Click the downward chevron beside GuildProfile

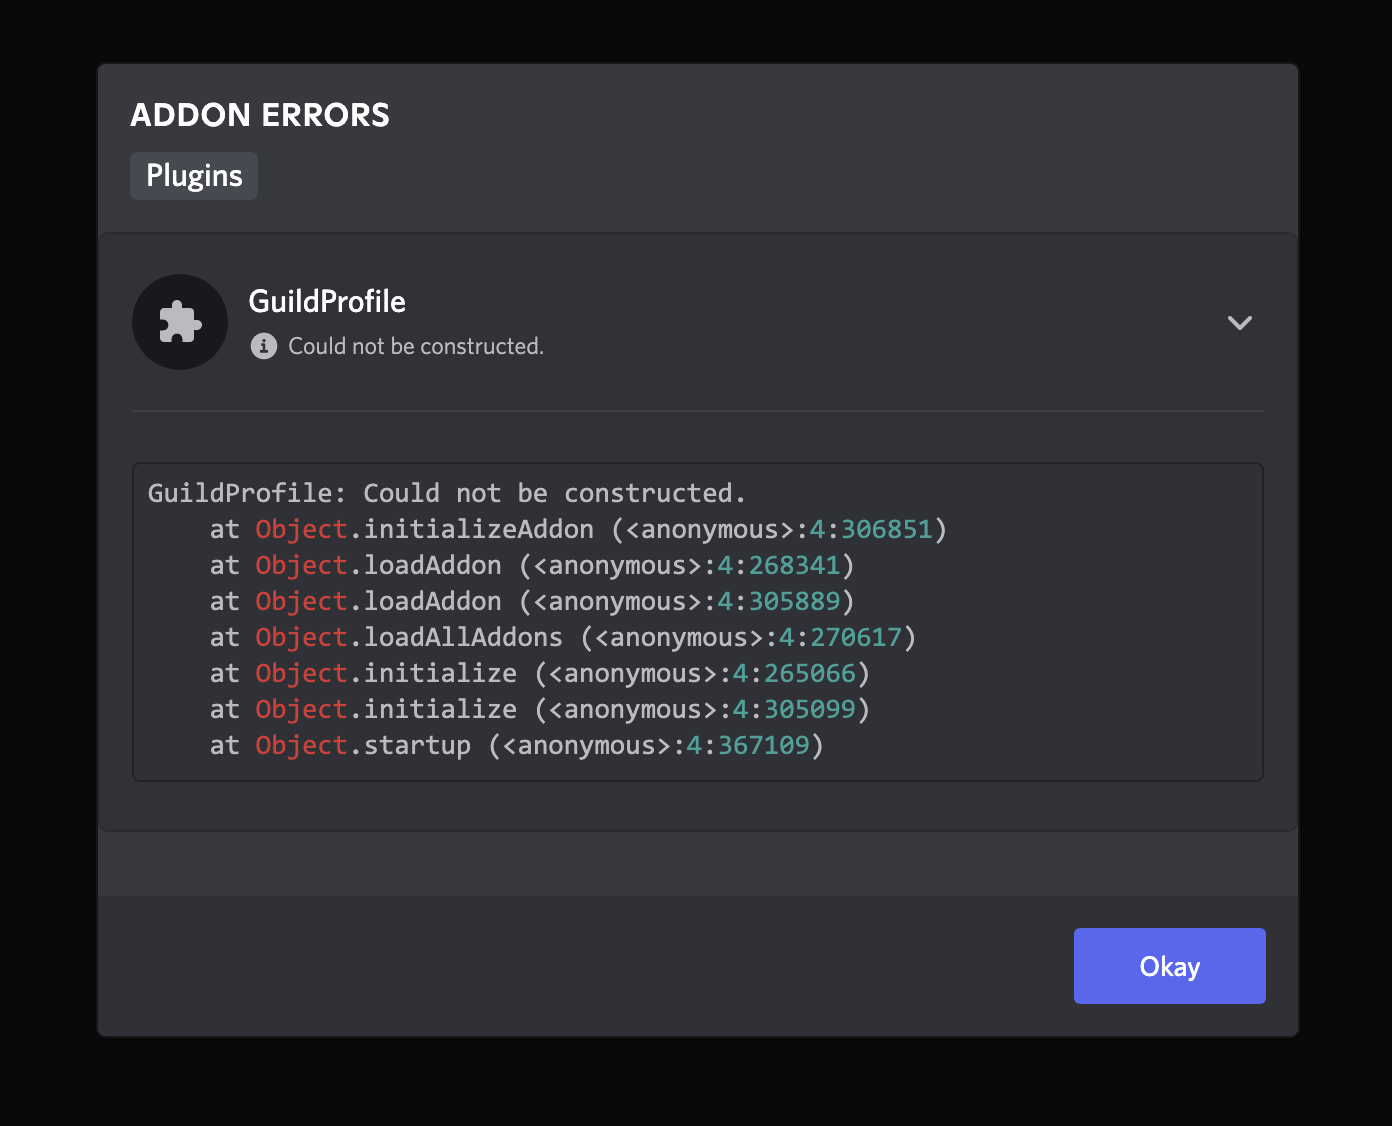click(x=1240, y=323)
